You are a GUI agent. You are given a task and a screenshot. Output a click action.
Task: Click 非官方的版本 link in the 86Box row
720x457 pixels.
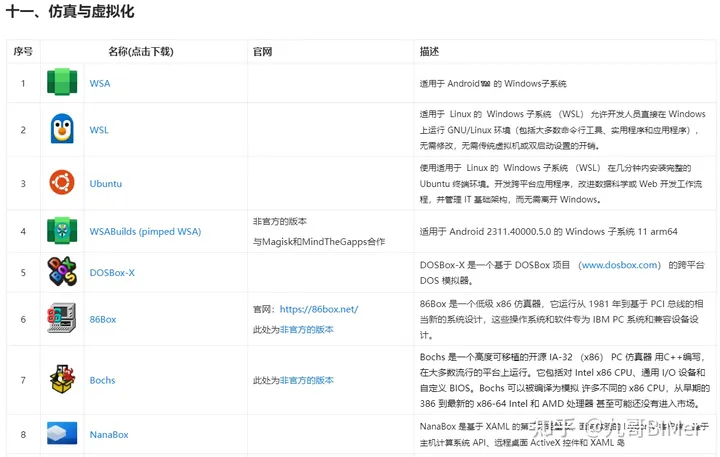[307, 329]
